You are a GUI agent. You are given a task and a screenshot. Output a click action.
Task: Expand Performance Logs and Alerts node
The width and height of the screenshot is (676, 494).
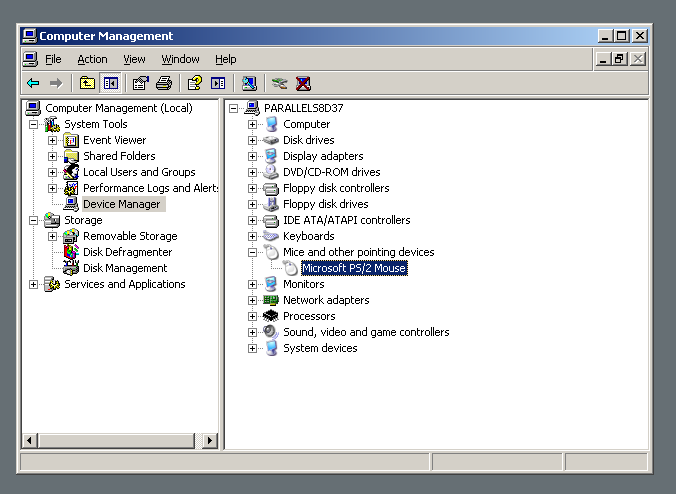click(x=52, y=188)
